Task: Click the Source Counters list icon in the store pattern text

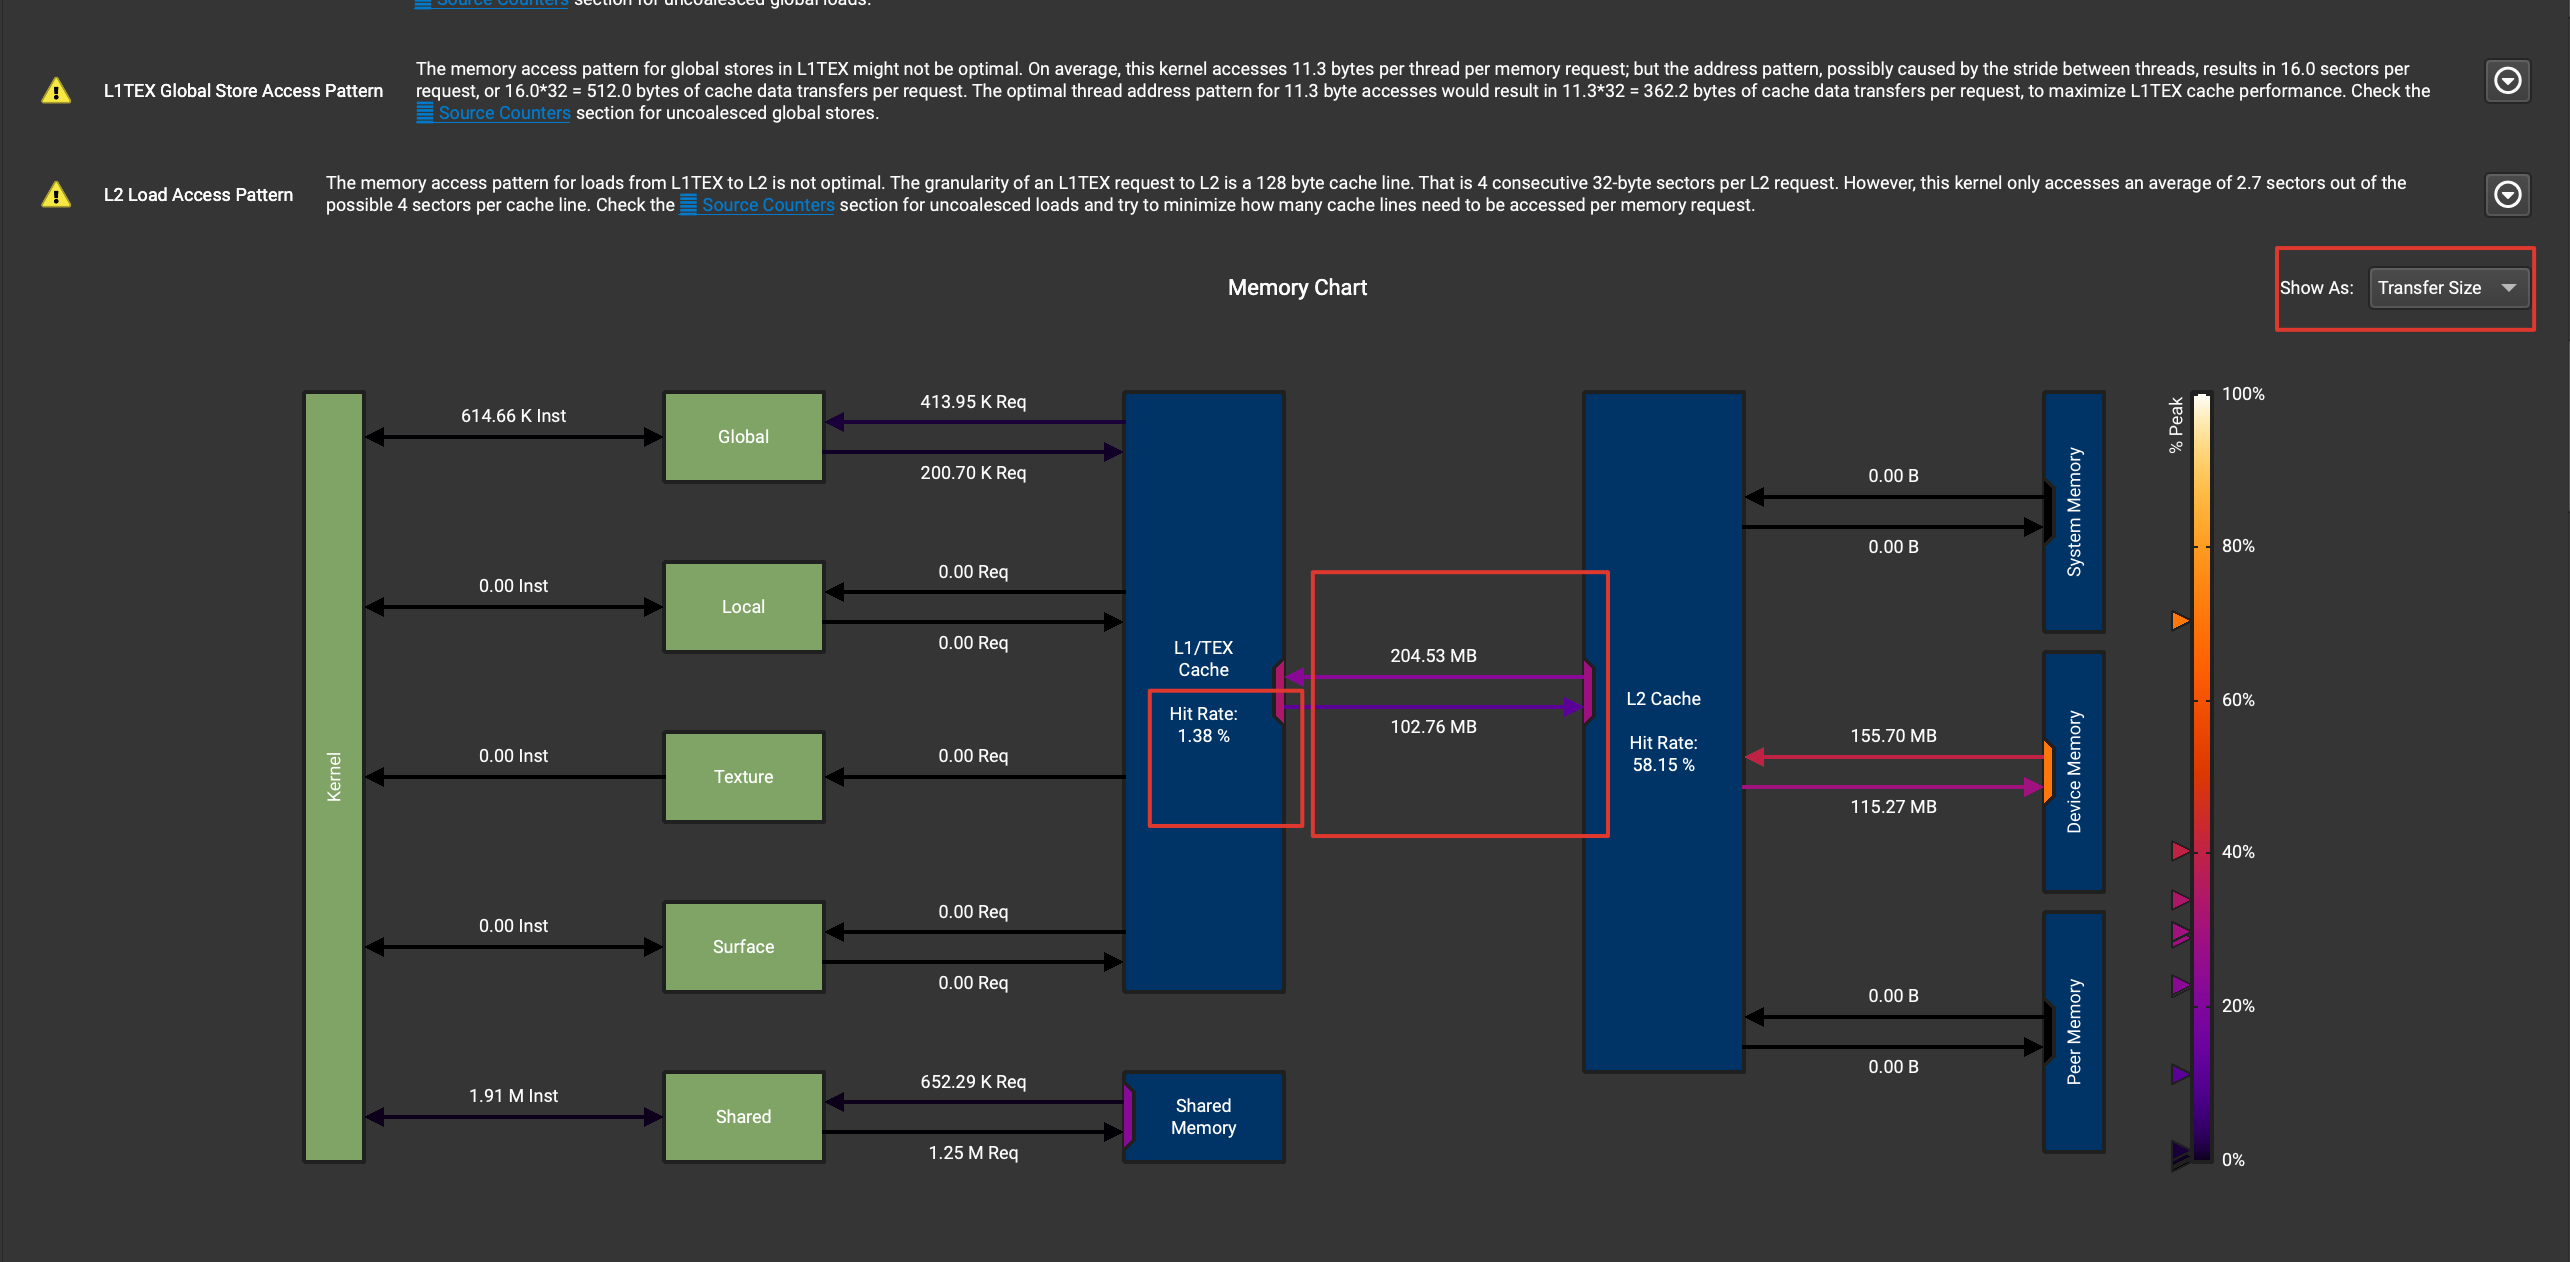Action: (x=425, y=112)
